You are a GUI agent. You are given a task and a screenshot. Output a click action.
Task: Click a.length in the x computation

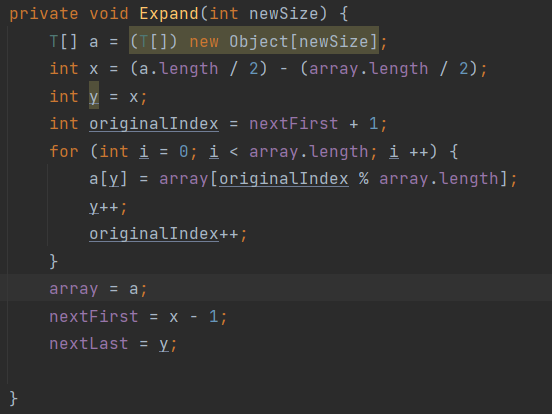(x=179, y=68)
